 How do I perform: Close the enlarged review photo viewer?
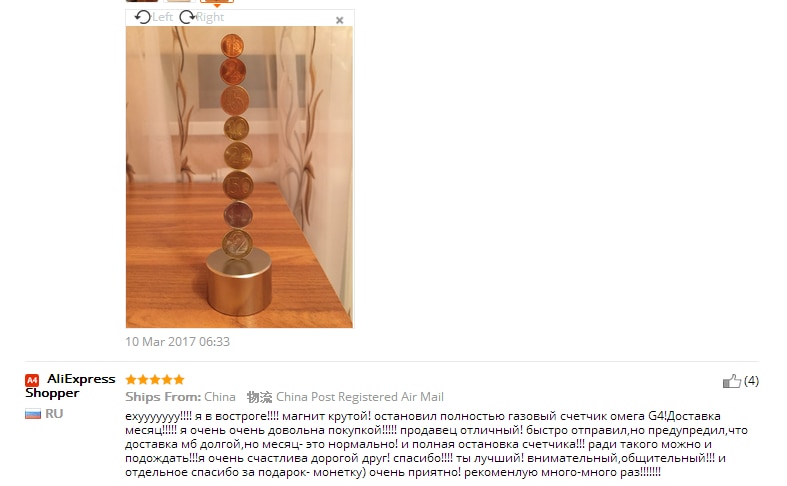pos(340,20)
